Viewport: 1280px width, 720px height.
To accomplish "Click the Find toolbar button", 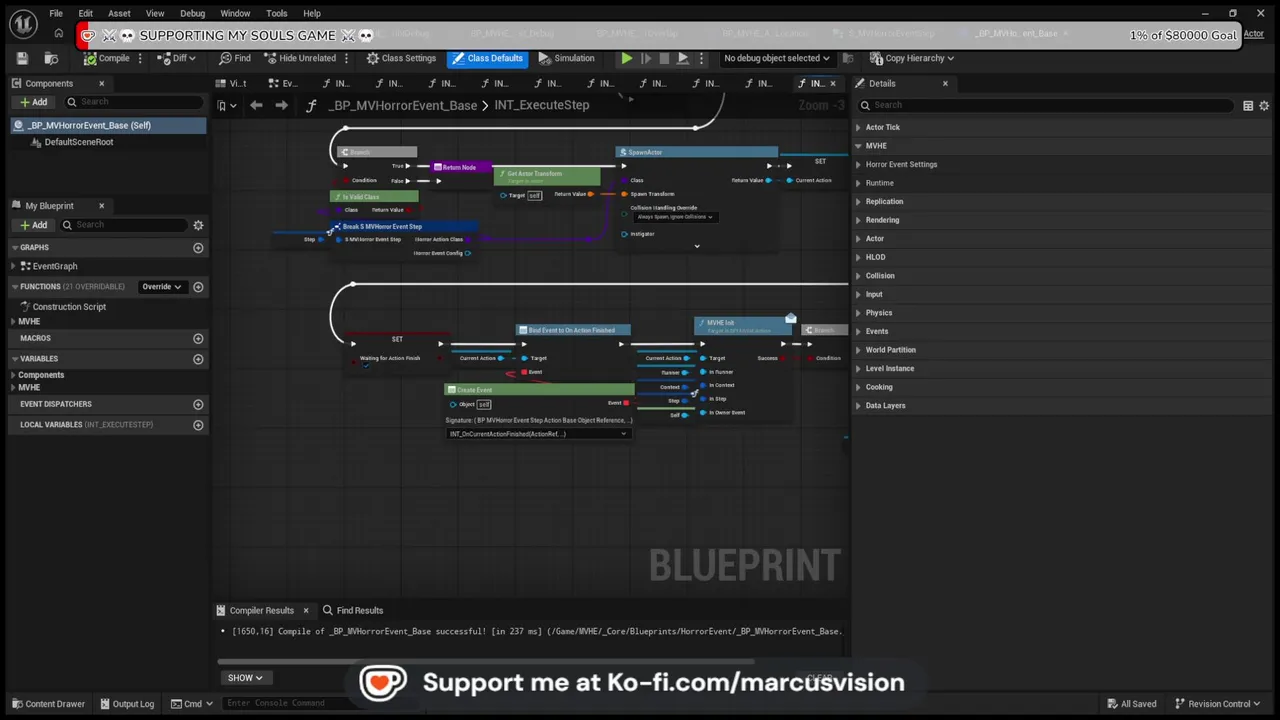I will tap(235, 58).
